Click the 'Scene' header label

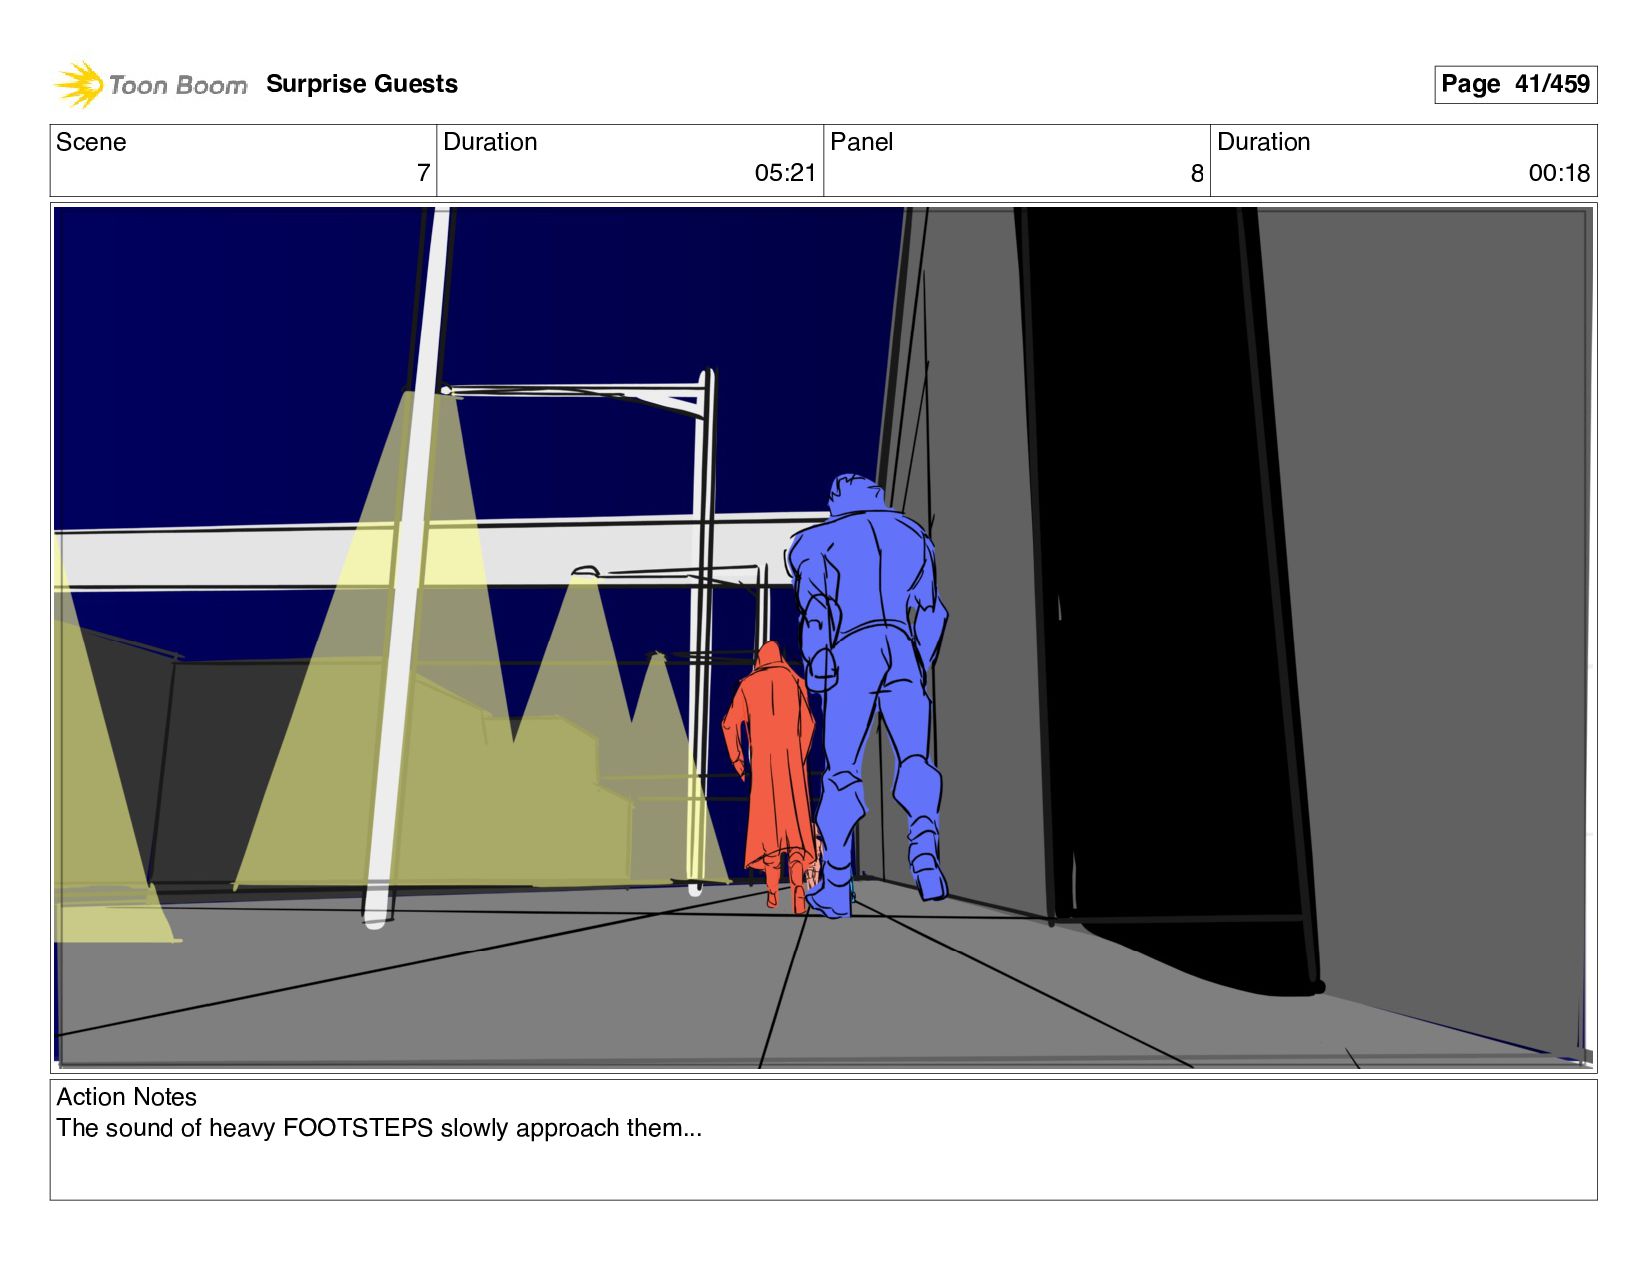click(x=91, y=142)
